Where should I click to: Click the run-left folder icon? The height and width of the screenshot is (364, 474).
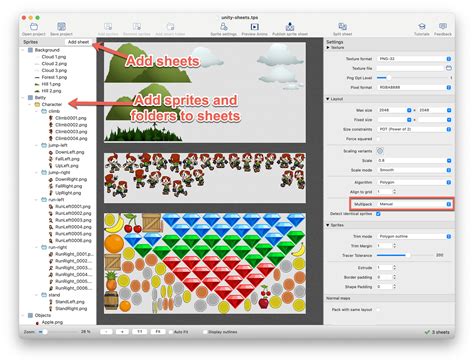pyautogui.click(x=44, y=200)
